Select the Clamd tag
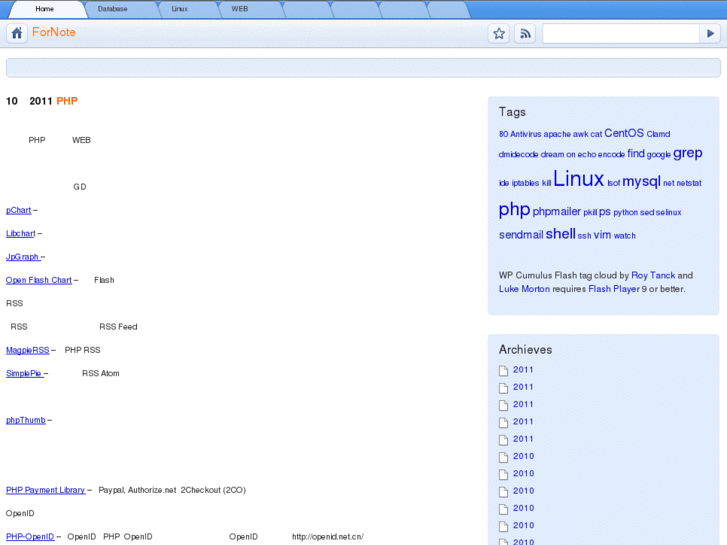Screen dimensions: 727x545 coord(658,134)
